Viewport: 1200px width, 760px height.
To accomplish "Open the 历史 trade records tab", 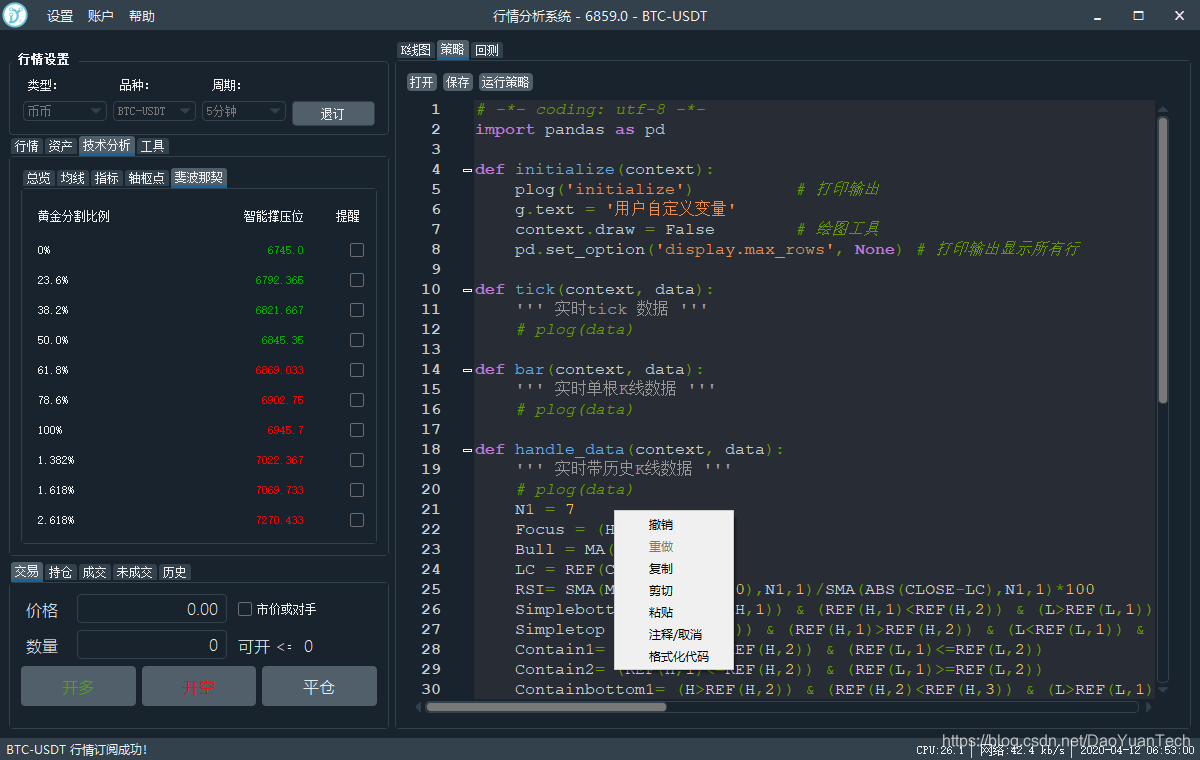I will click(174, 571).
